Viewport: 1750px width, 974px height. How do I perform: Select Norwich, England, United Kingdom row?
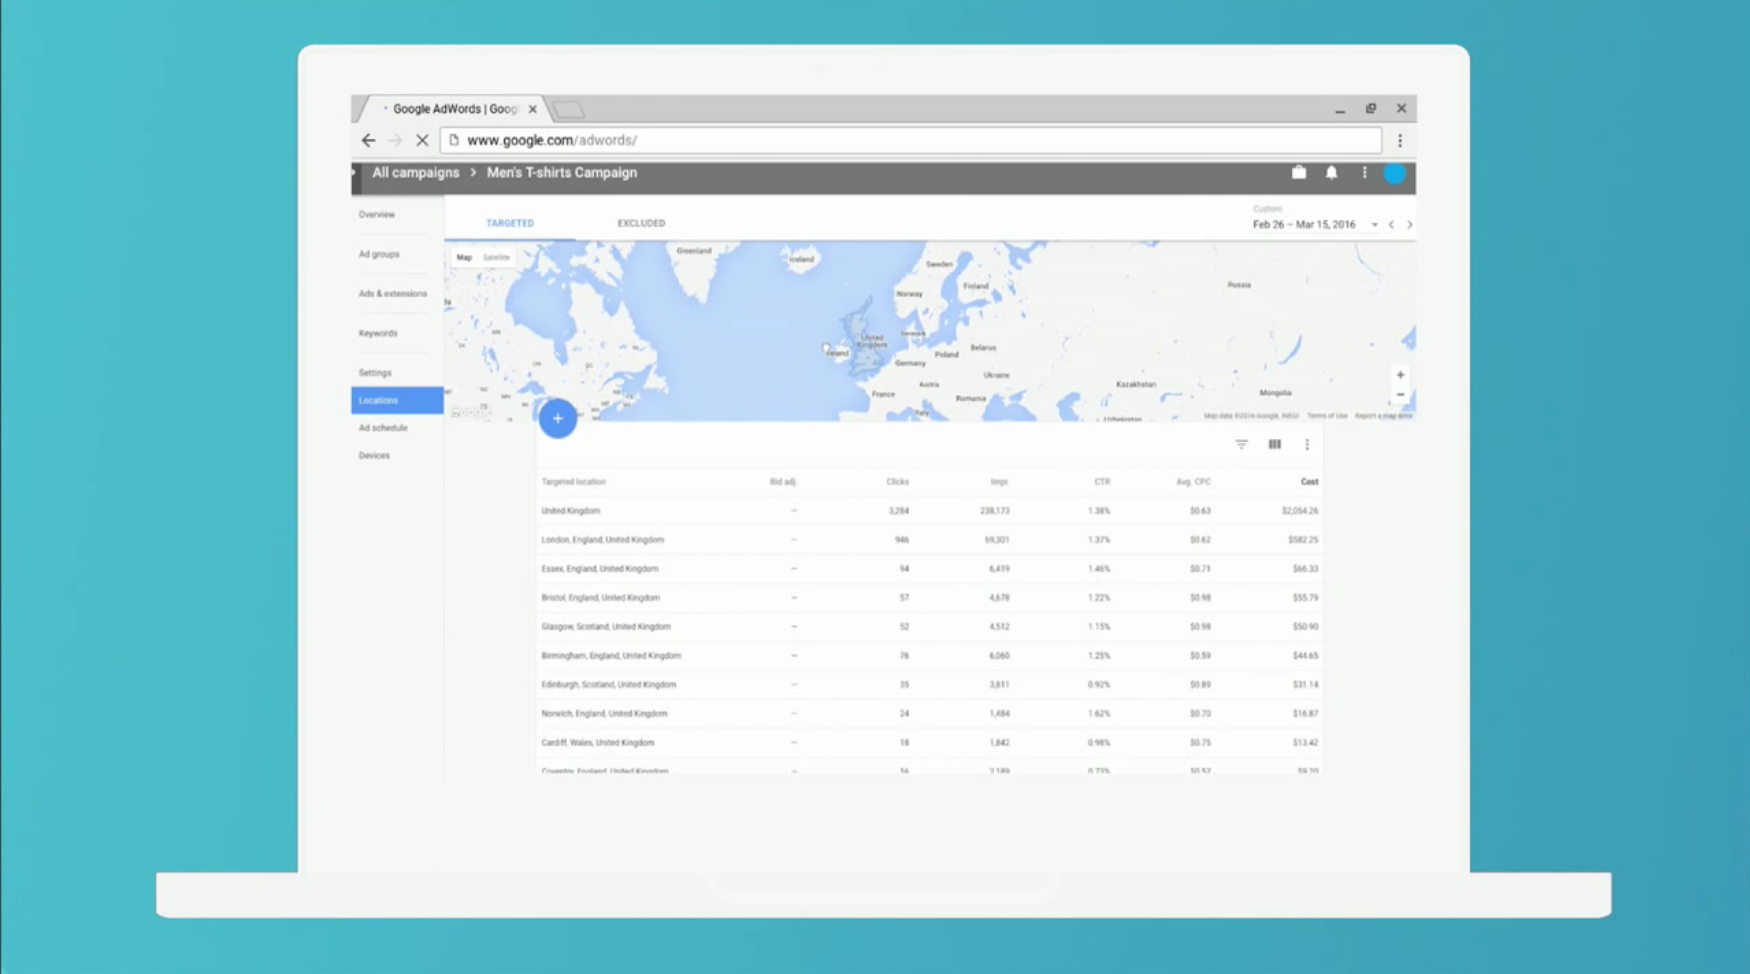coord(929,714)
